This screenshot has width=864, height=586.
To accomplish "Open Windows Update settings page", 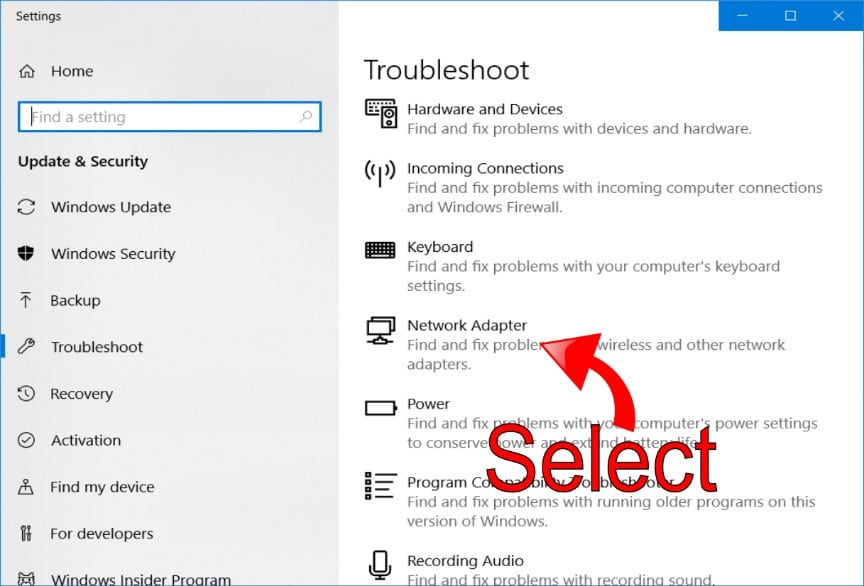I will pos(110,207).
